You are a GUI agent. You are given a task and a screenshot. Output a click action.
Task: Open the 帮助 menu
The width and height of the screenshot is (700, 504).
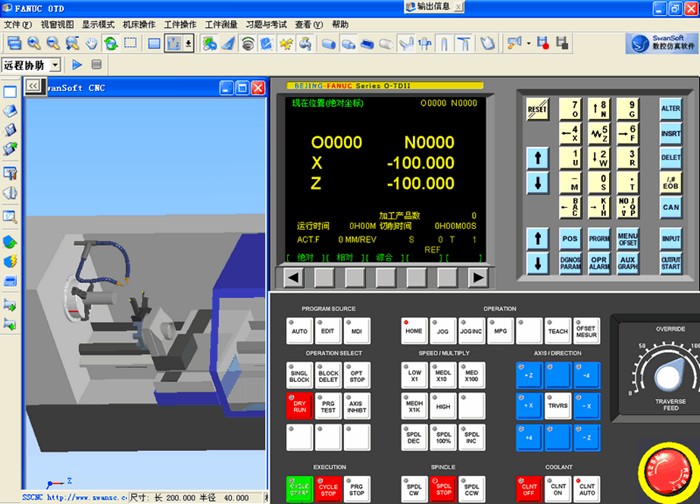(x=340, y=25)
